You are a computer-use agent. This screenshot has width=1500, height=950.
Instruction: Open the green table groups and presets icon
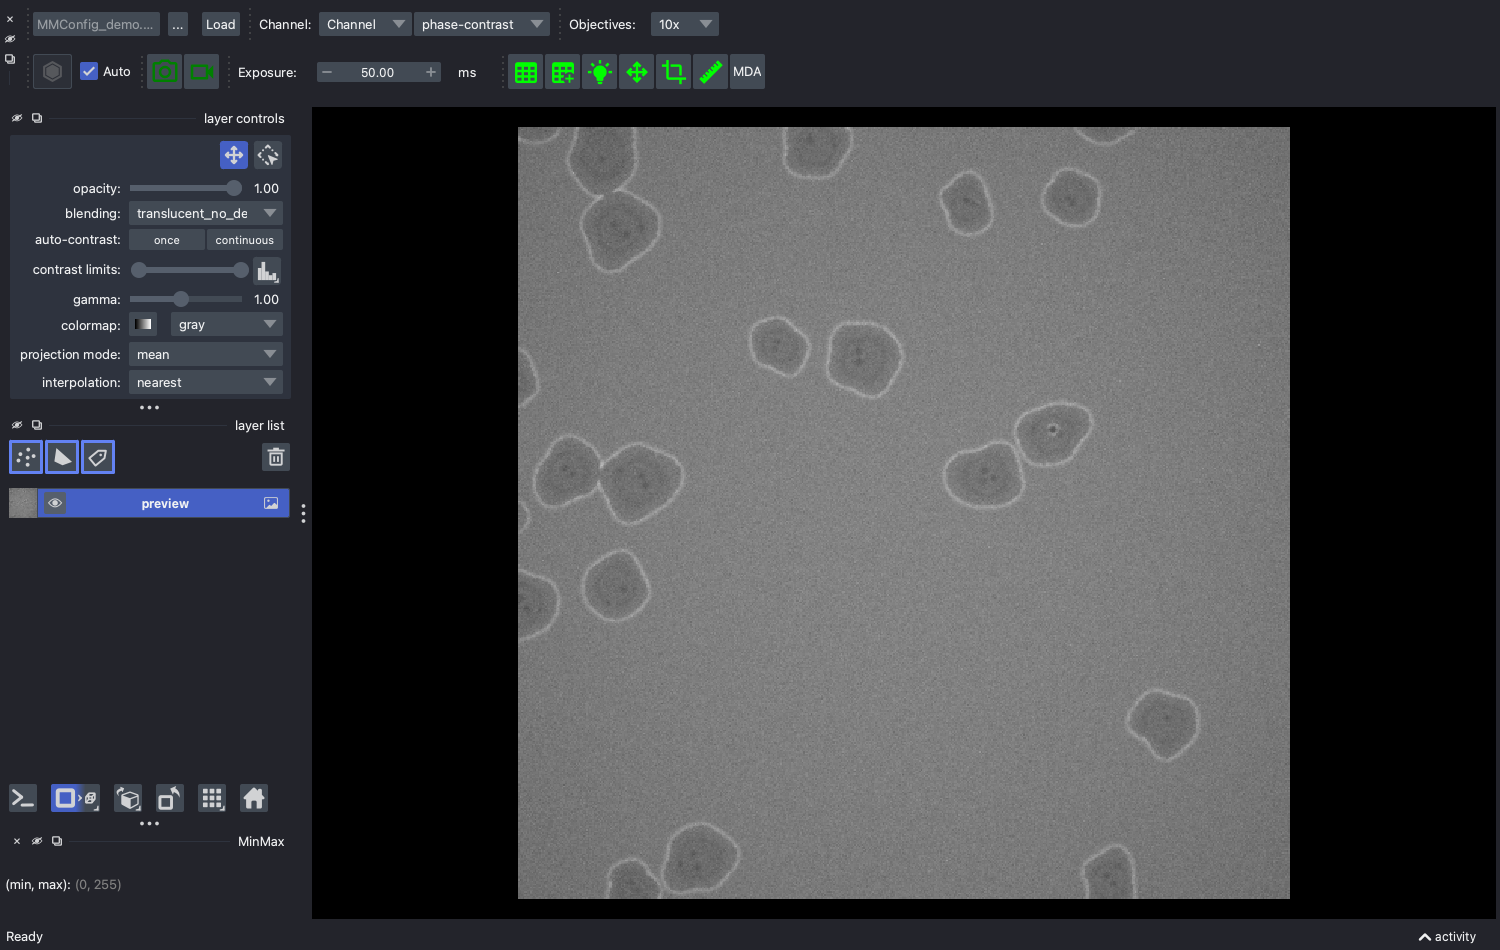pyautogui.click(x=526, y=72)
